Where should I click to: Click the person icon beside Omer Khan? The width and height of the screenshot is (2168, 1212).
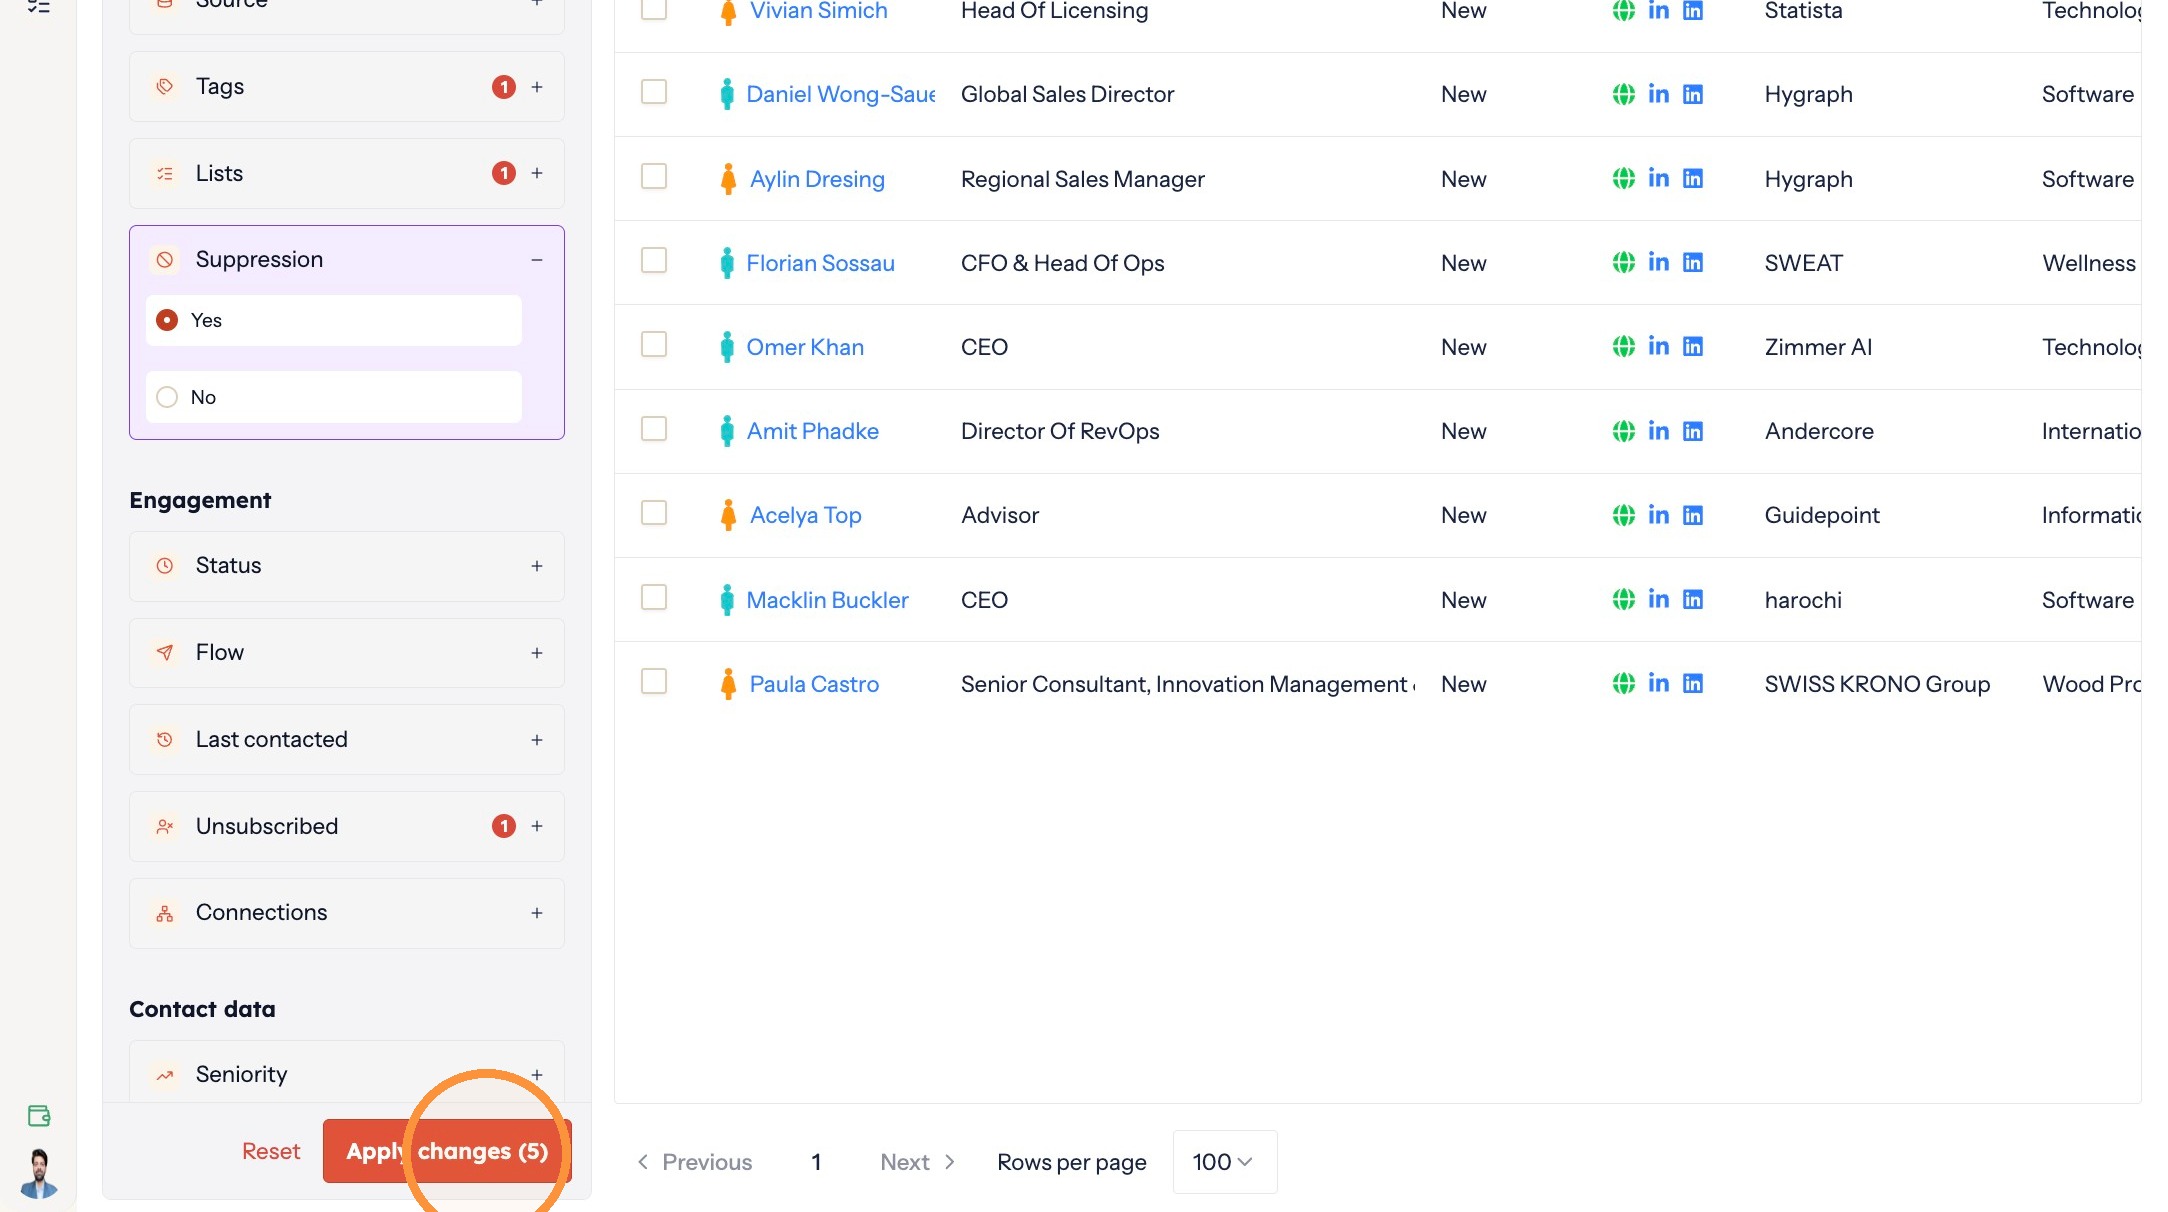click(727, 347)
